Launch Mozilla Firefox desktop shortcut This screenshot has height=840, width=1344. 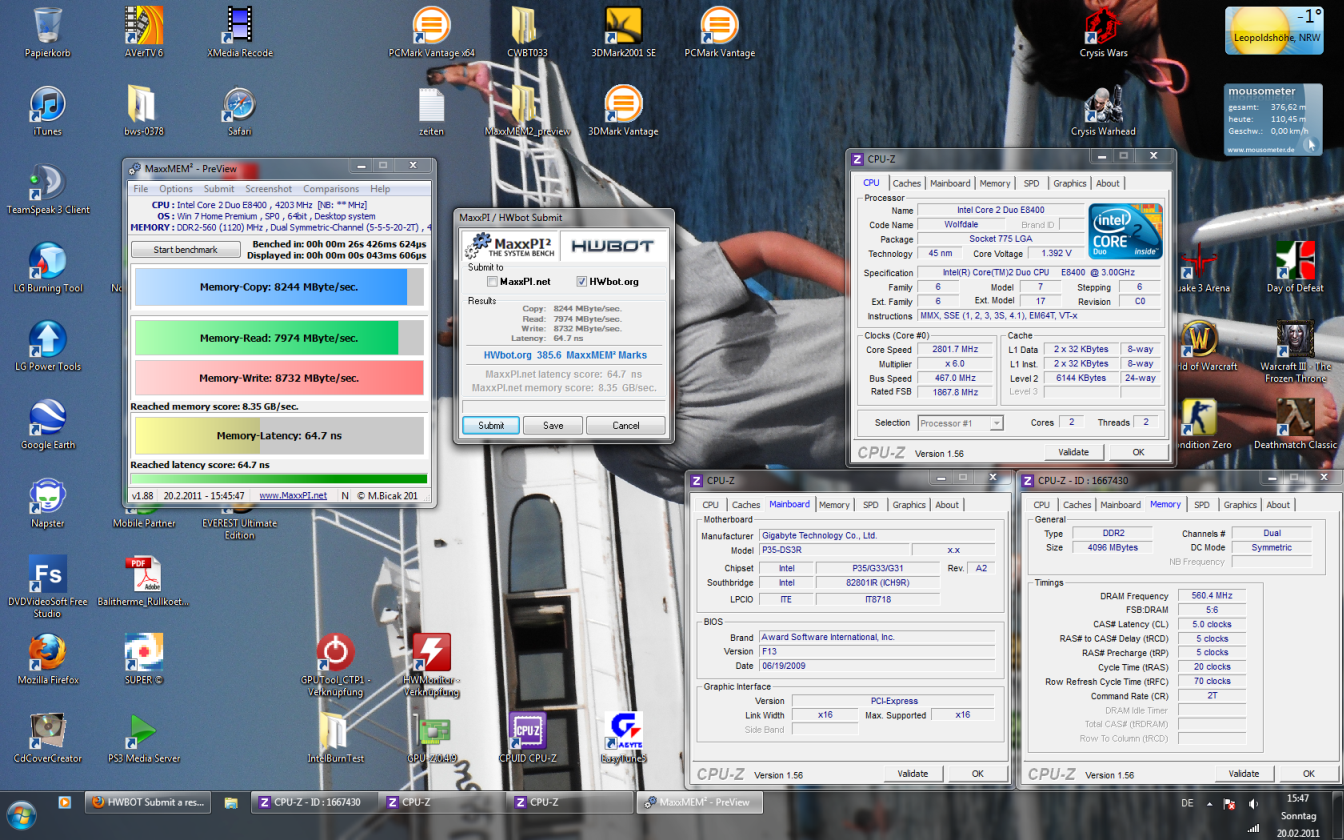(x=47, y=659)
